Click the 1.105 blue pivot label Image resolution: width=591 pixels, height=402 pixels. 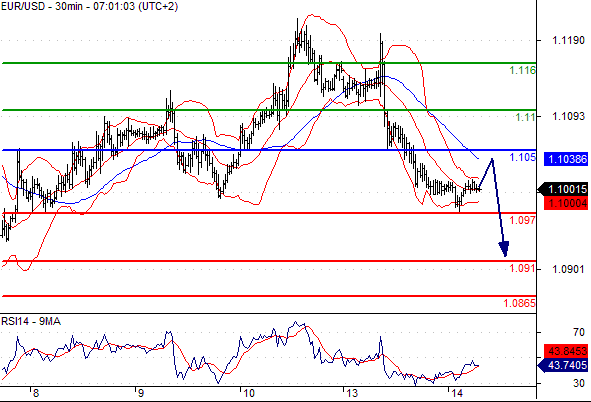point(522,157)
